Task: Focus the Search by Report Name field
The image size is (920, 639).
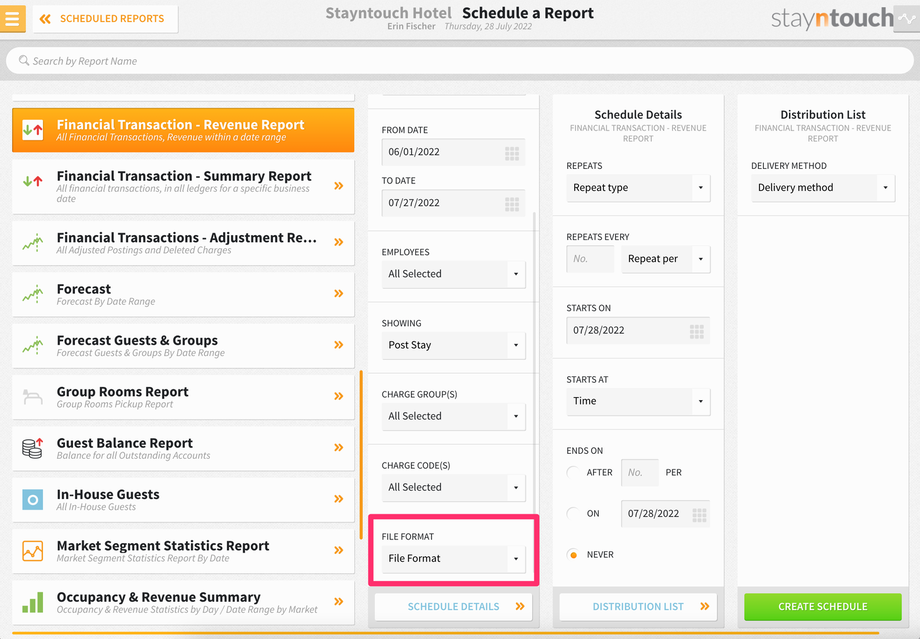Action: pos(459,60)
